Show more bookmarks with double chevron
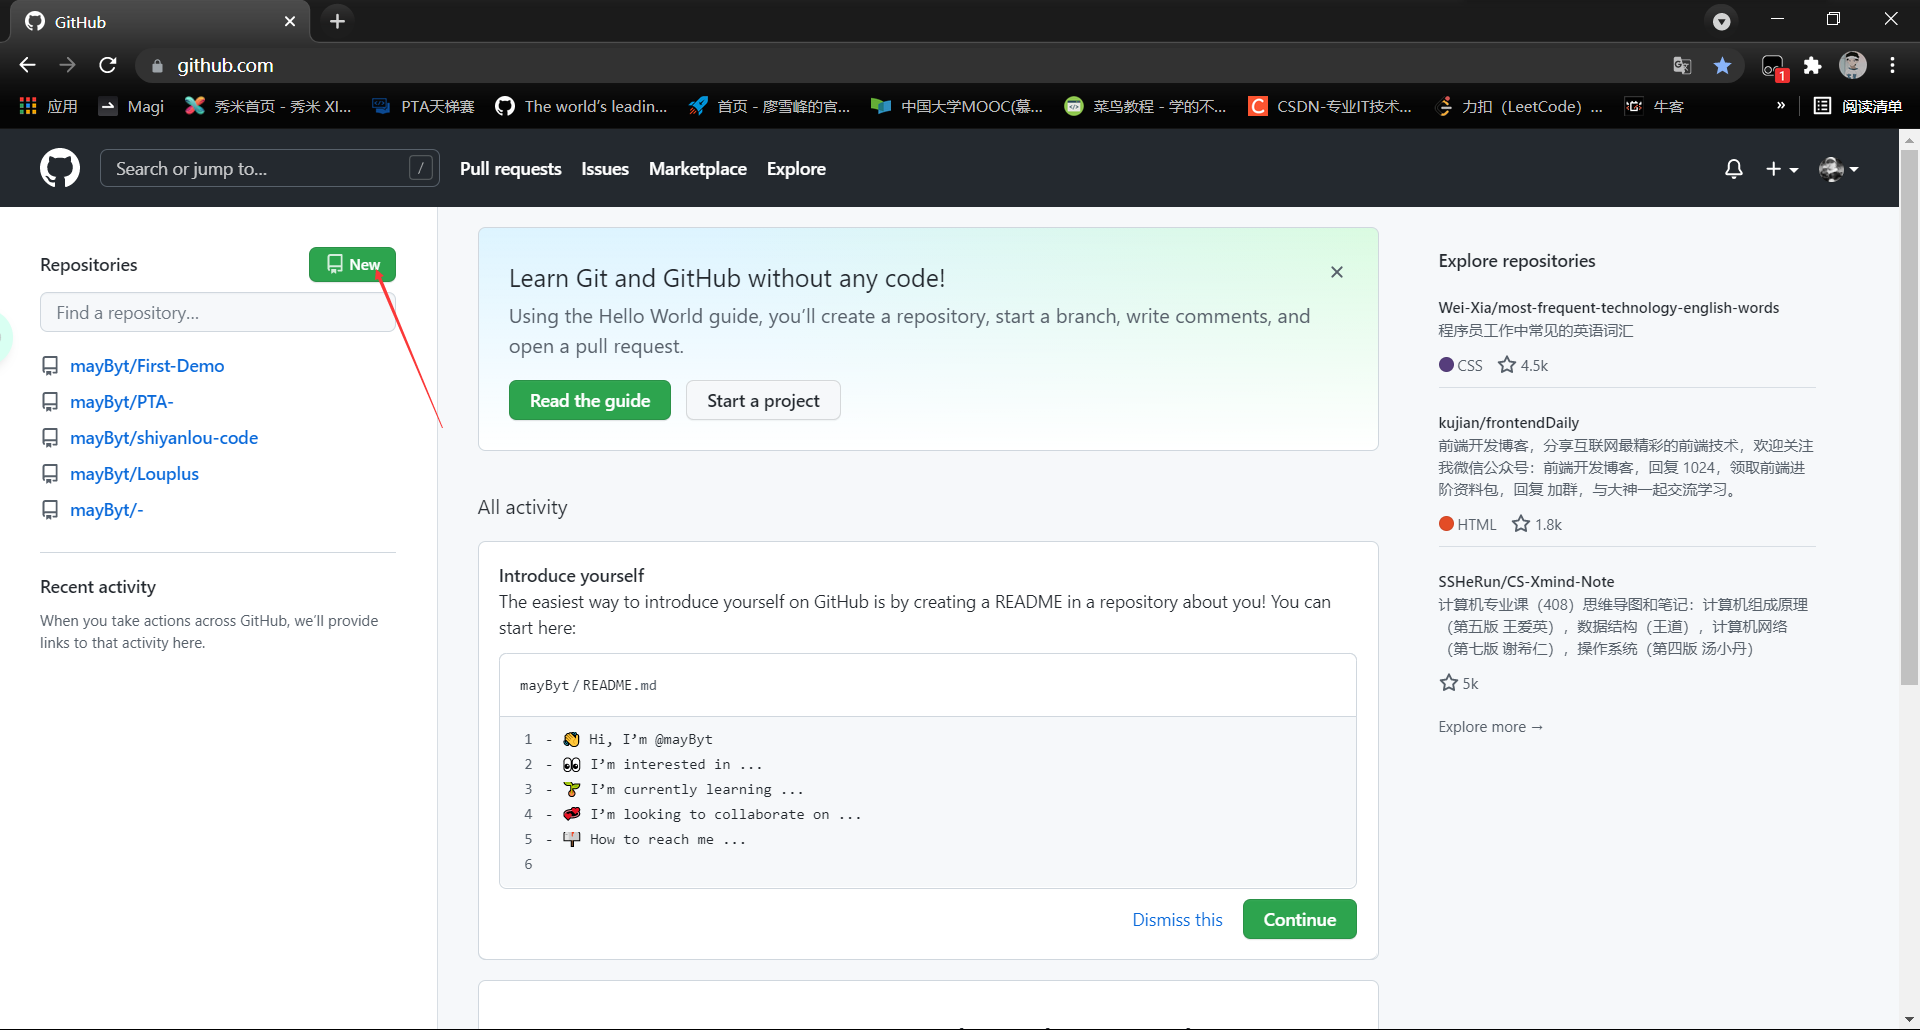The width and height of the screenshot is (1920, 1030). [1781, 105]
